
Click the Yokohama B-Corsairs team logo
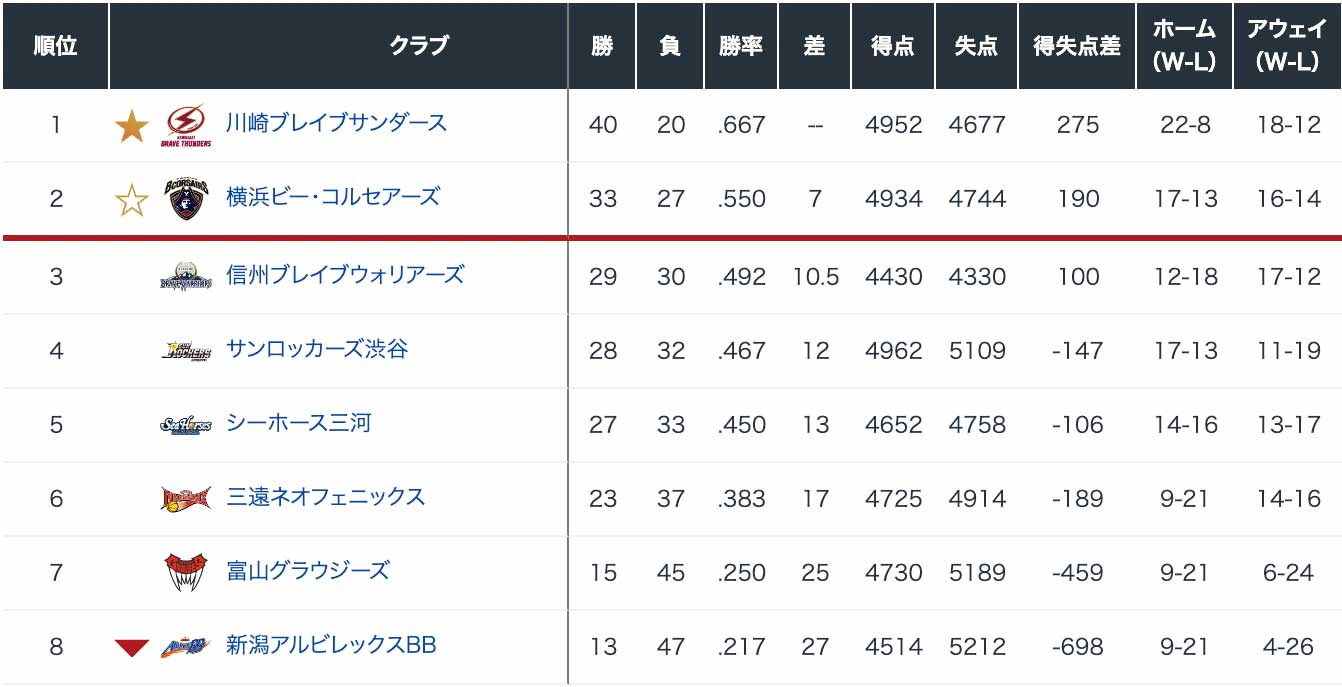point(186,199)
